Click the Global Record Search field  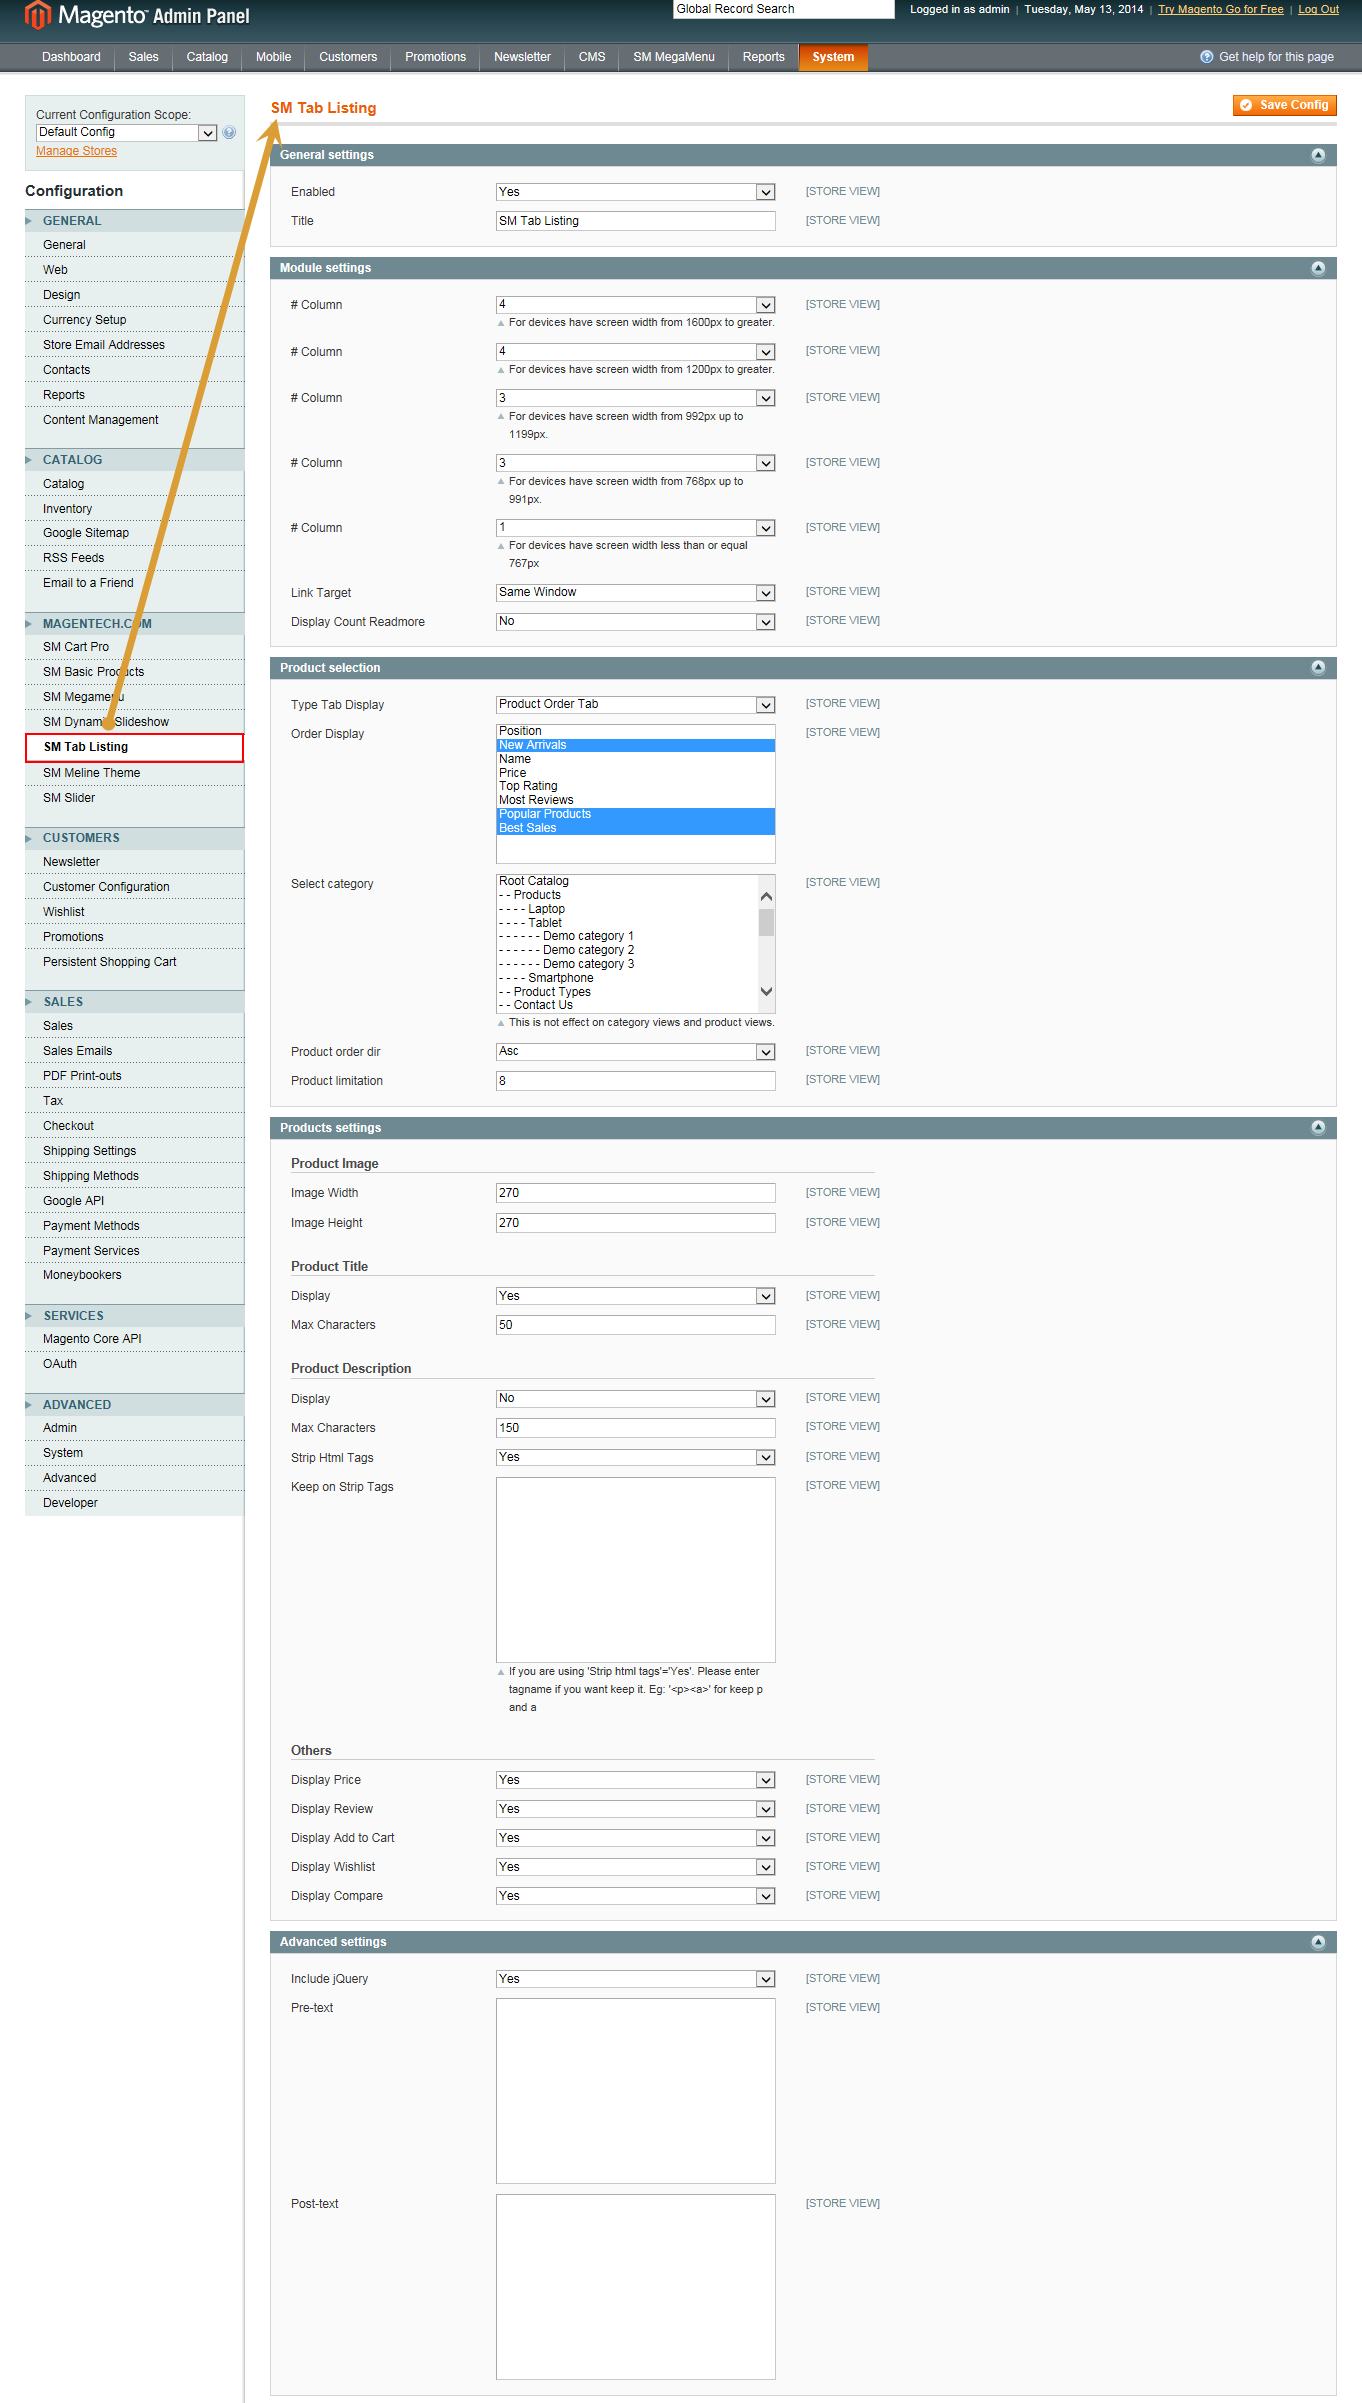[783, 9]
